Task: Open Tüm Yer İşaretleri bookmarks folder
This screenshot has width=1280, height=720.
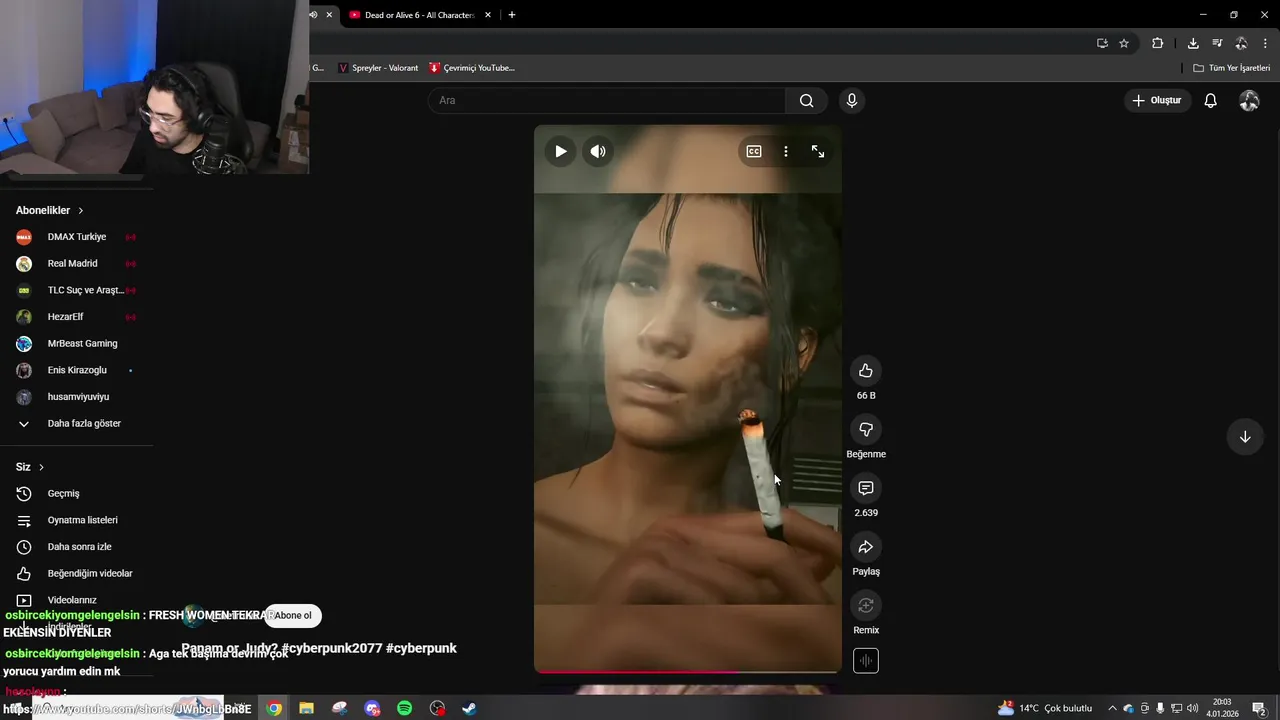Action: point(1232,68)
